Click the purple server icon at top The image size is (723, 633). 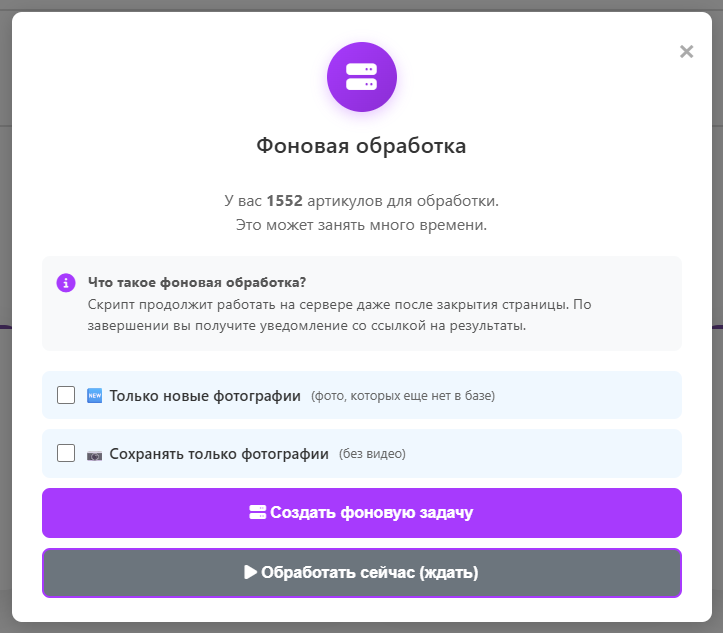tap(361, 77)
